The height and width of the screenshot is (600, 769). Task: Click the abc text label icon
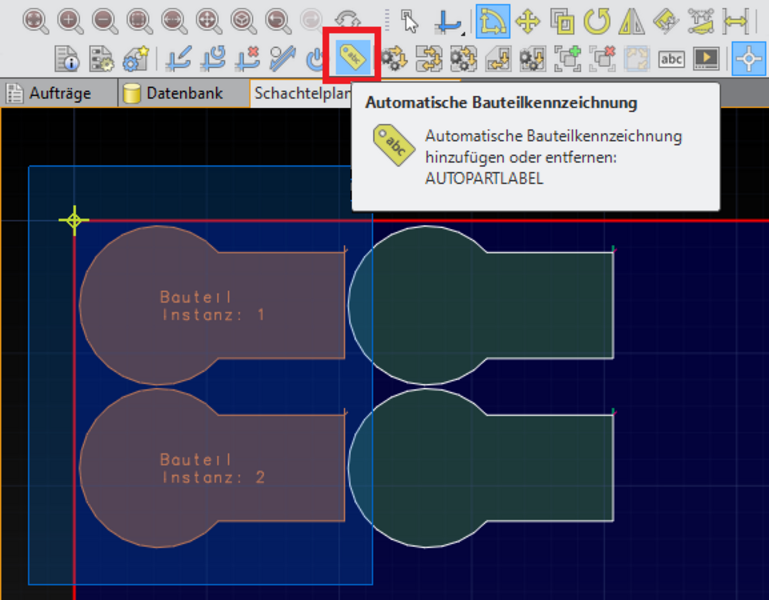point(672,59)
